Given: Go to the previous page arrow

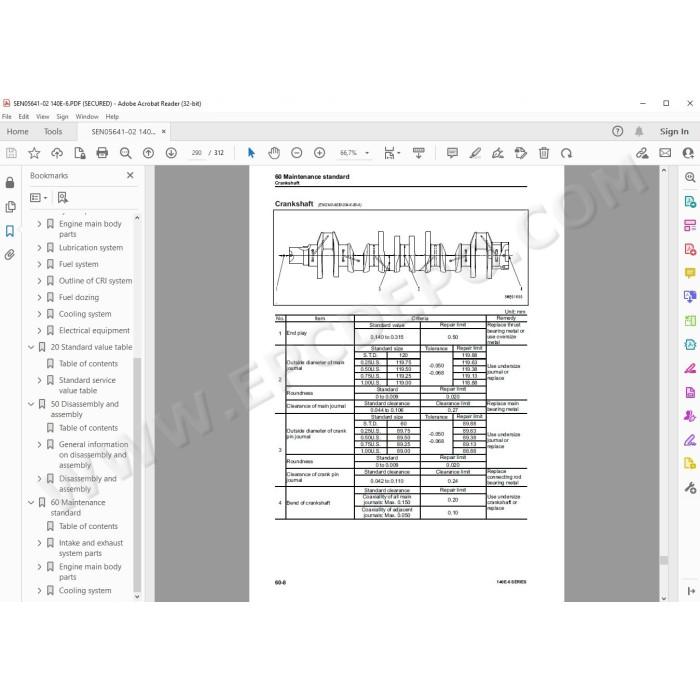Looking at the screenshot, I should 148,153.
